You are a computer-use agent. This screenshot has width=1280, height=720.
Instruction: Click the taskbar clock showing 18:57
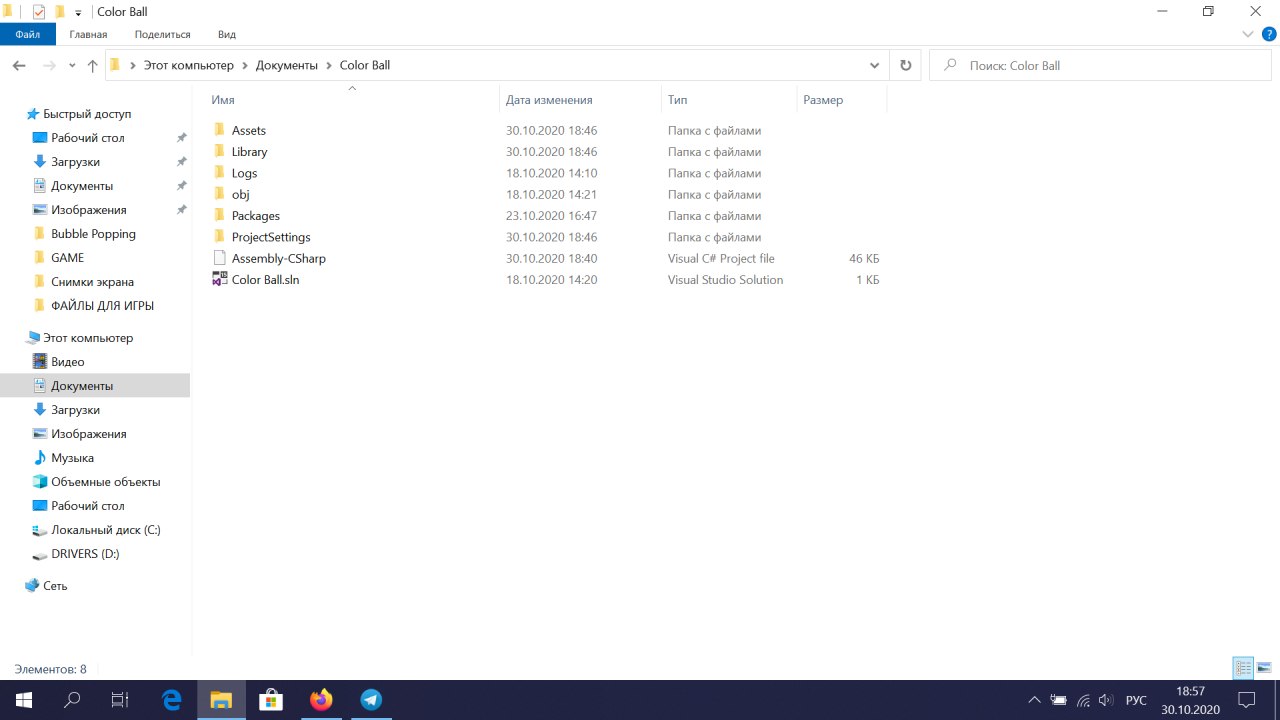pyautogui.click(x=1190, y=691)
